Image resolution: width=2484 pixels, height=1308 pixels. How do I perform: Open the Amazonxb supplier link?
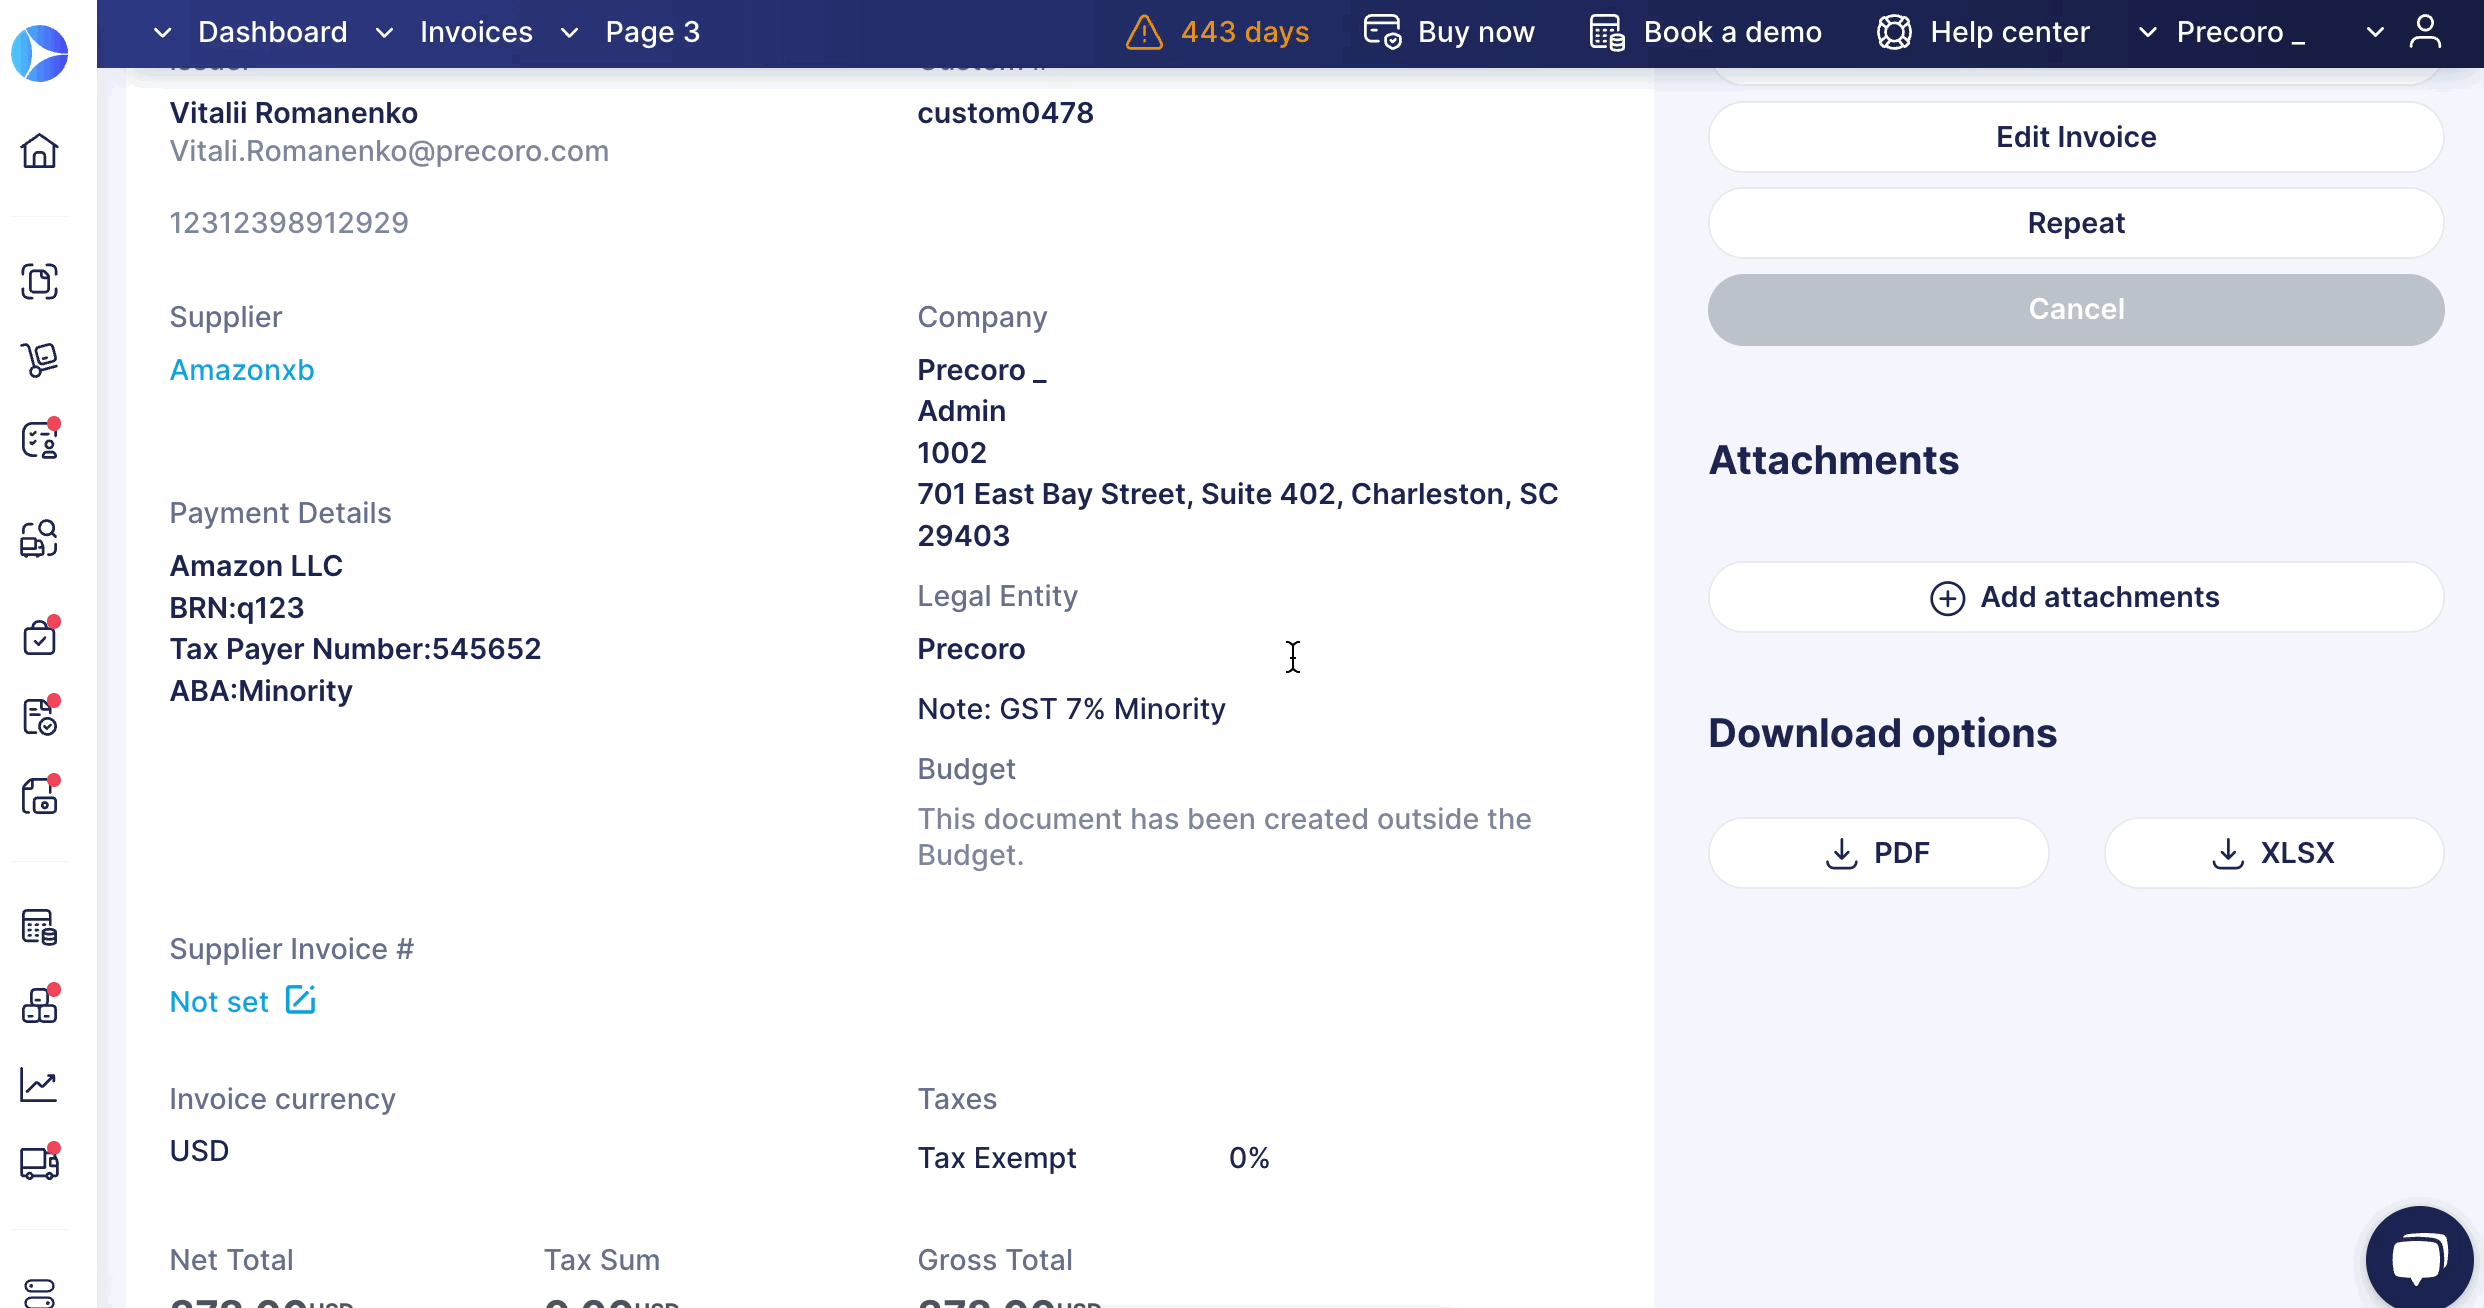(242, 370)
